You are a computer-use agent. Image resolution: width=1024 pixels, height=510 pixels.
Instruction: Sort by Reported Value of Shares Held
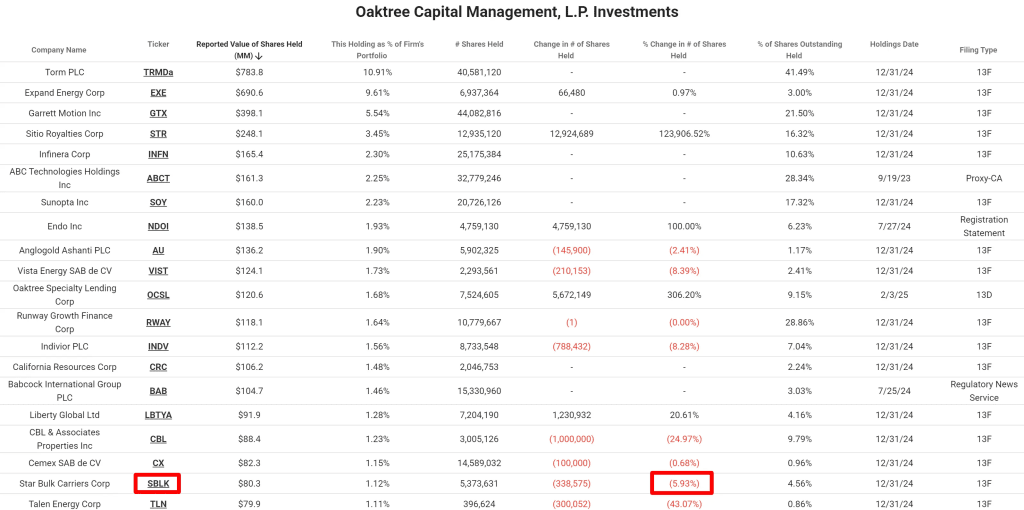pyautogui.click(x=249, y=50)
